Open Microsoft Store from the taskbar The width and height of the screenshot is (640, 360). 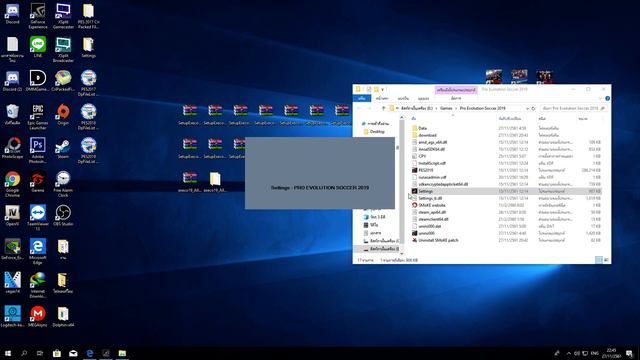tap(57, 353)
